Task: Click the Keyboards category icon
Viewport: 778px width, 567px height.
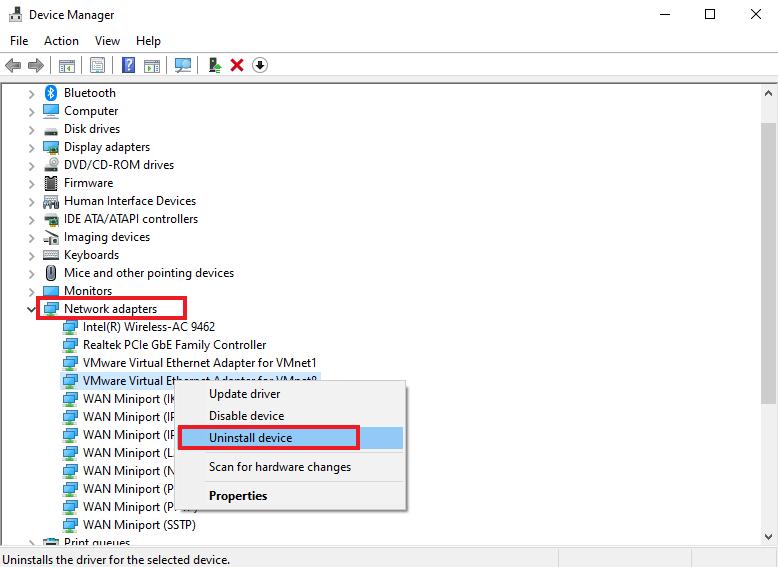Action: pyautogui.click(x=51, y=255)
